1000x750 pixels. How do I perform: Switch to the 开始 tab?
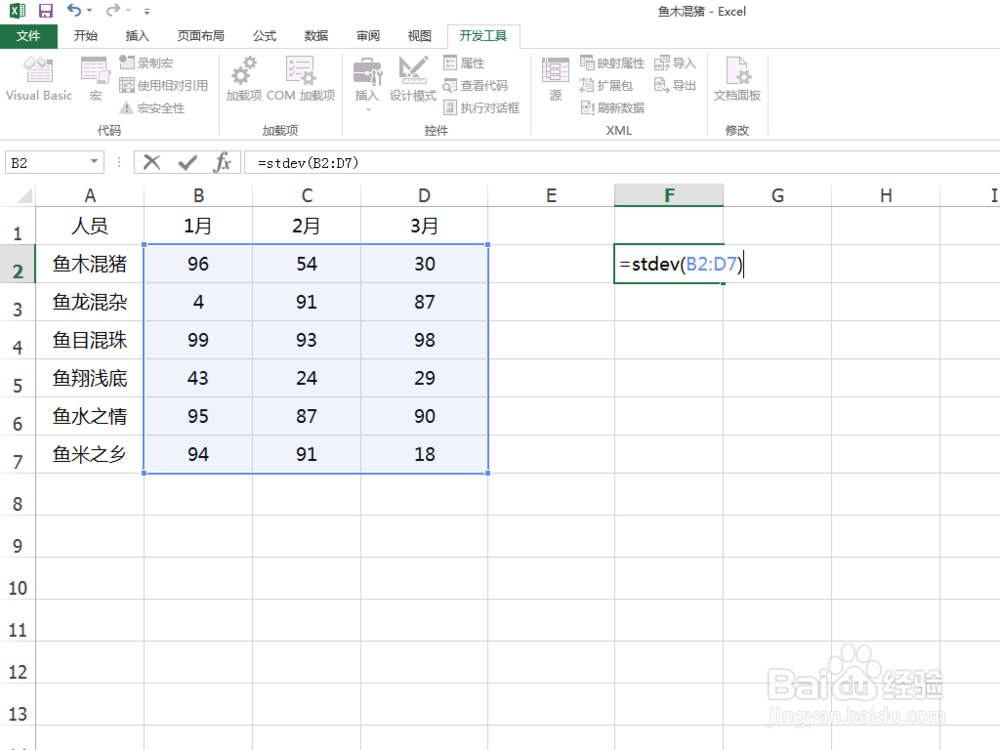(85, 36)
